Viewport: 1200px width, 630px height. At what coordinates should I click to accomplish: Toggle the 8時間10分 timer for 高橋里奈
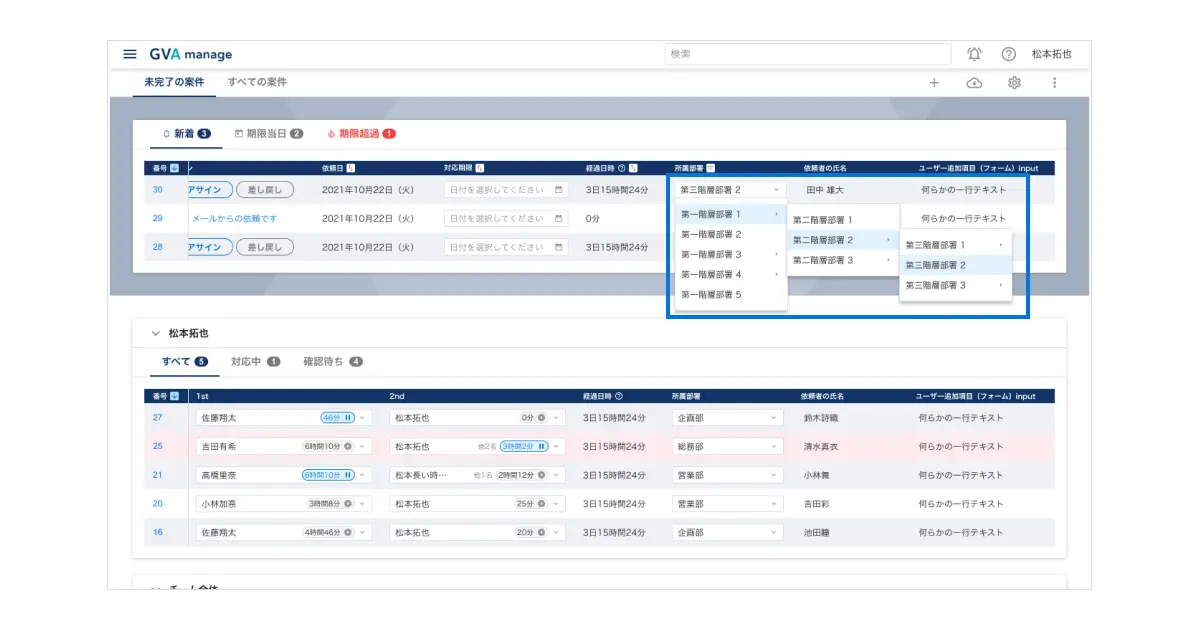(x=328, y=475)
